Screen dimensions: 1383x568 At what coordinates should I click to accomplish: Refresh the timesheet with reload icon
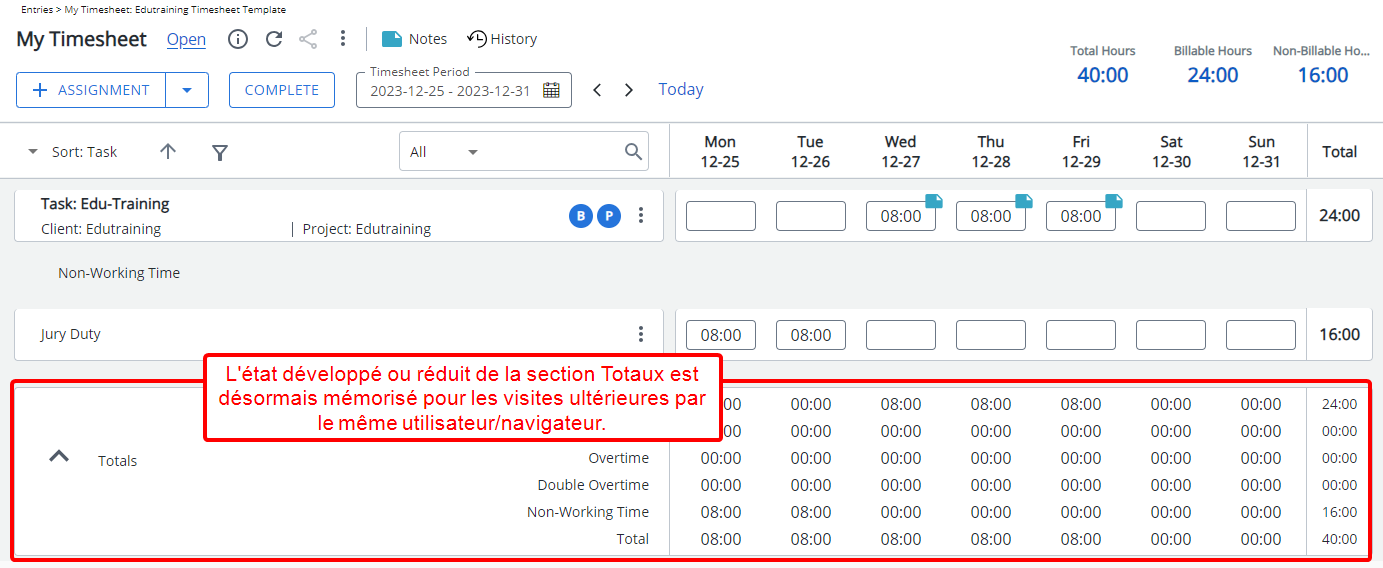tap(273, 39)
